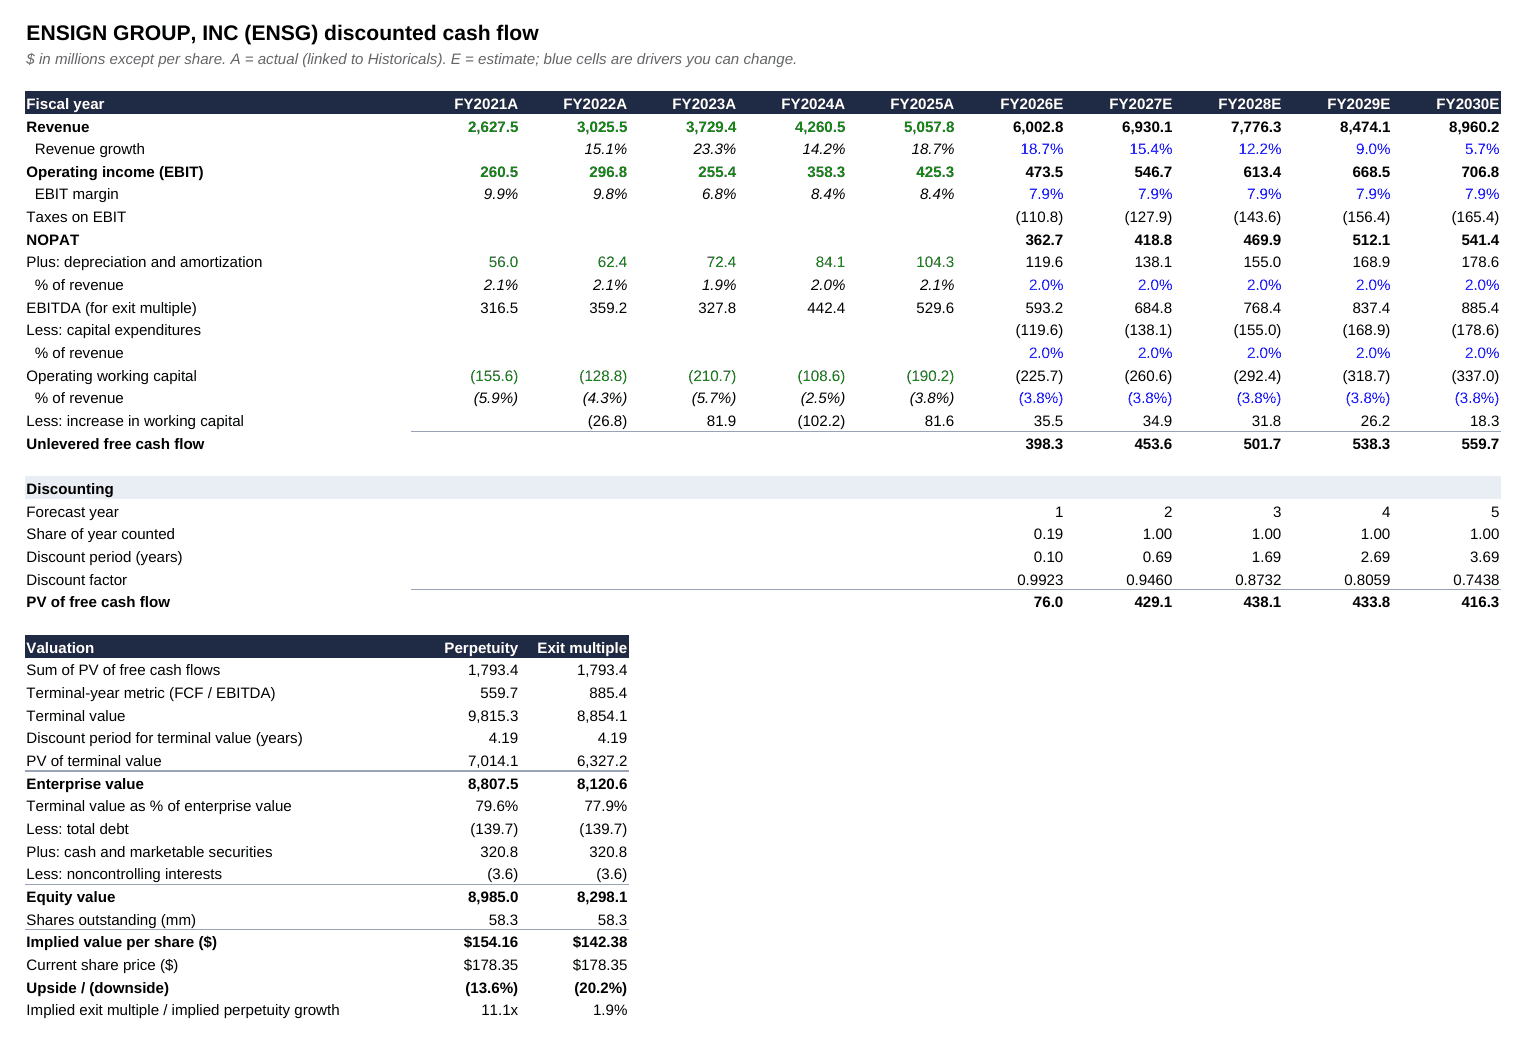Select the Fiscal year header label
This screenshot has width=1525, height=1043.
pyautogui.click(x=65, y=104)
